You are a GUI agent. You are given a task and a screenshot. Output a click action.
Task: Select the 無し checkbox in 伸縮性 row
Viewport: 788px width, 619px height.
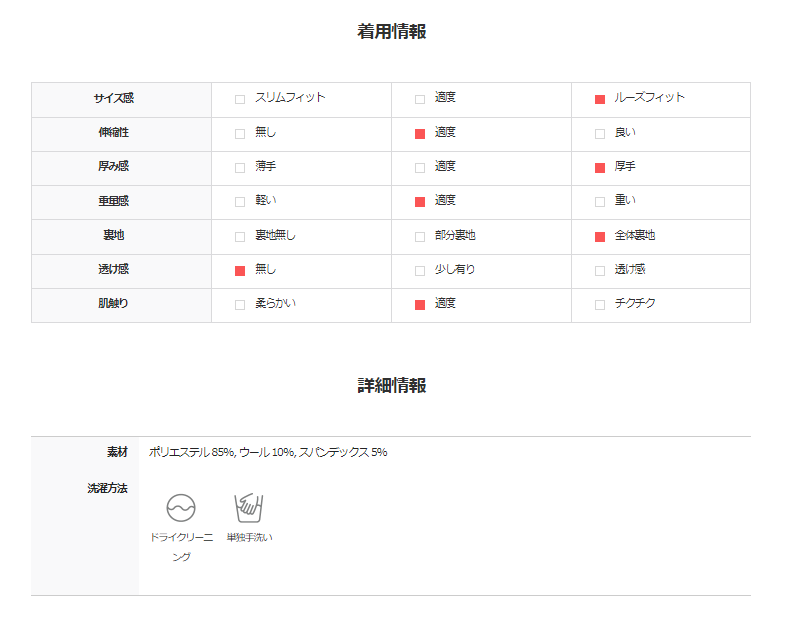(240, 134)
